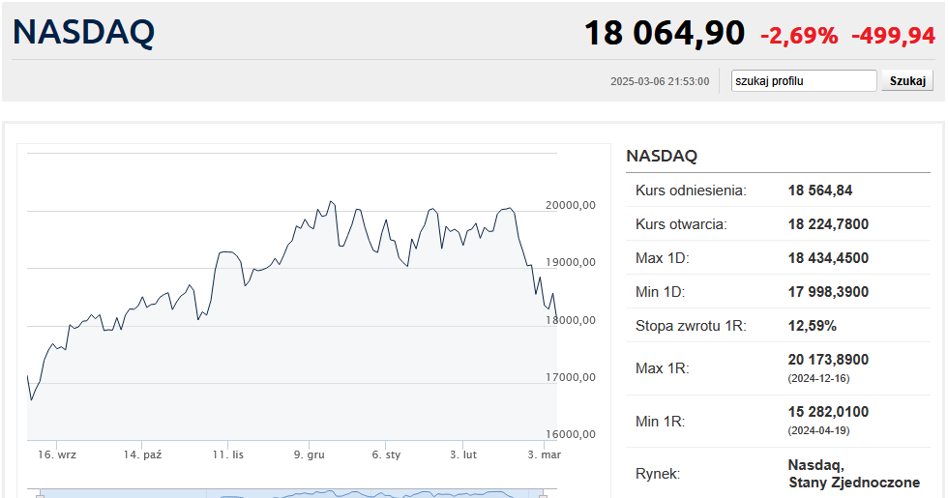Select the '3. lut' date axis label
This screenshot has width=948, height=498.
(x=464, y=455)
